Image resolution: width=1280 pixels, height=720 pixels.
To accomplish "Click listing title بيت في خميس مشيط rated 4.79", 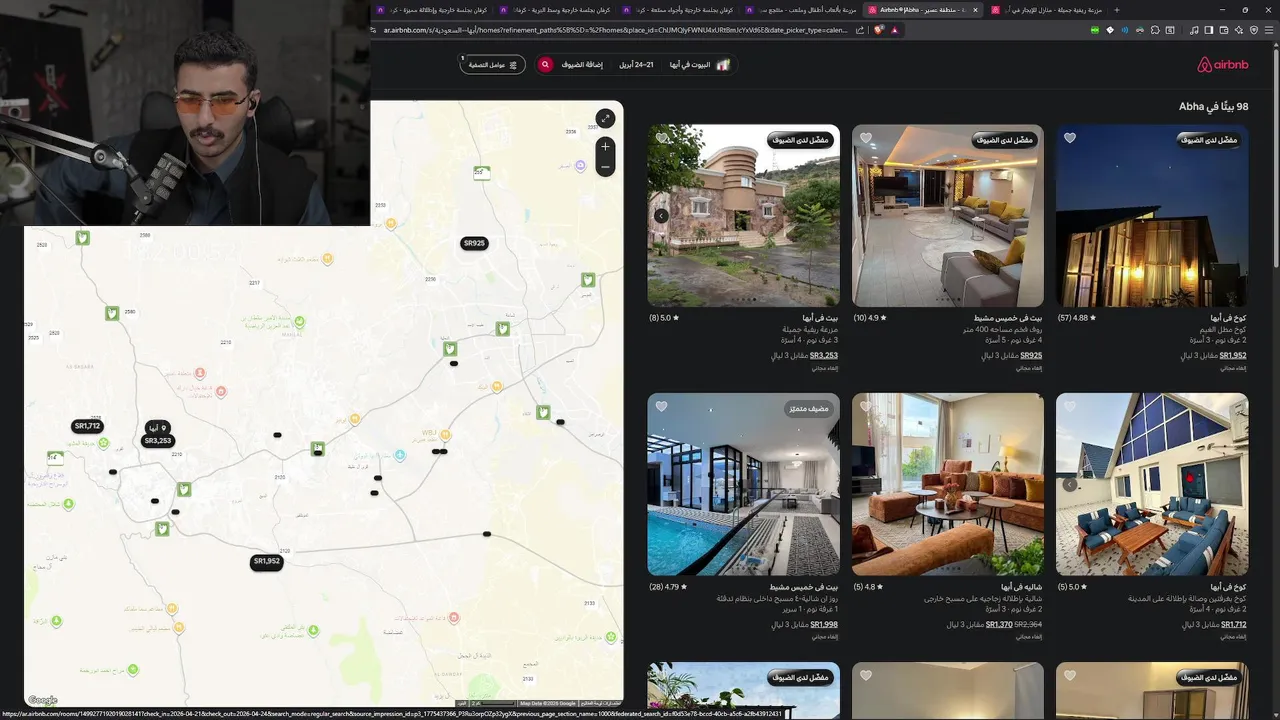I will pyautogui.click(x=804, y=587).
